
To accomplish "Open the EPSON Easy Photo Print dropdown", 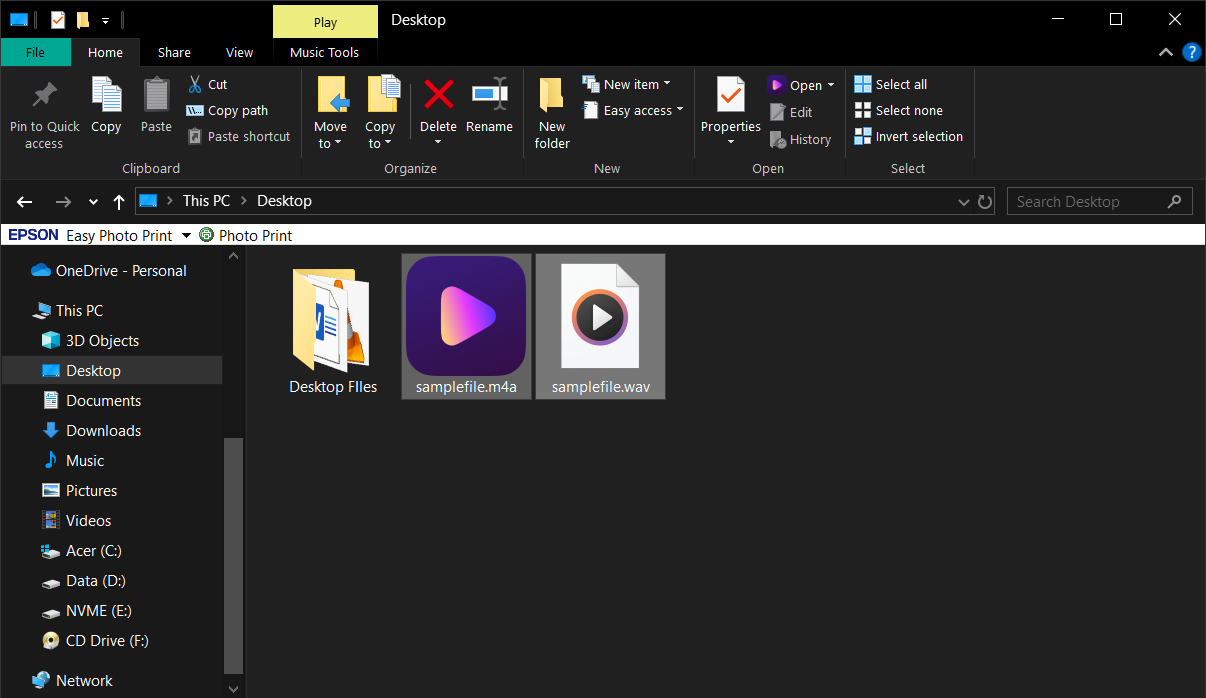I will point(186,235).
